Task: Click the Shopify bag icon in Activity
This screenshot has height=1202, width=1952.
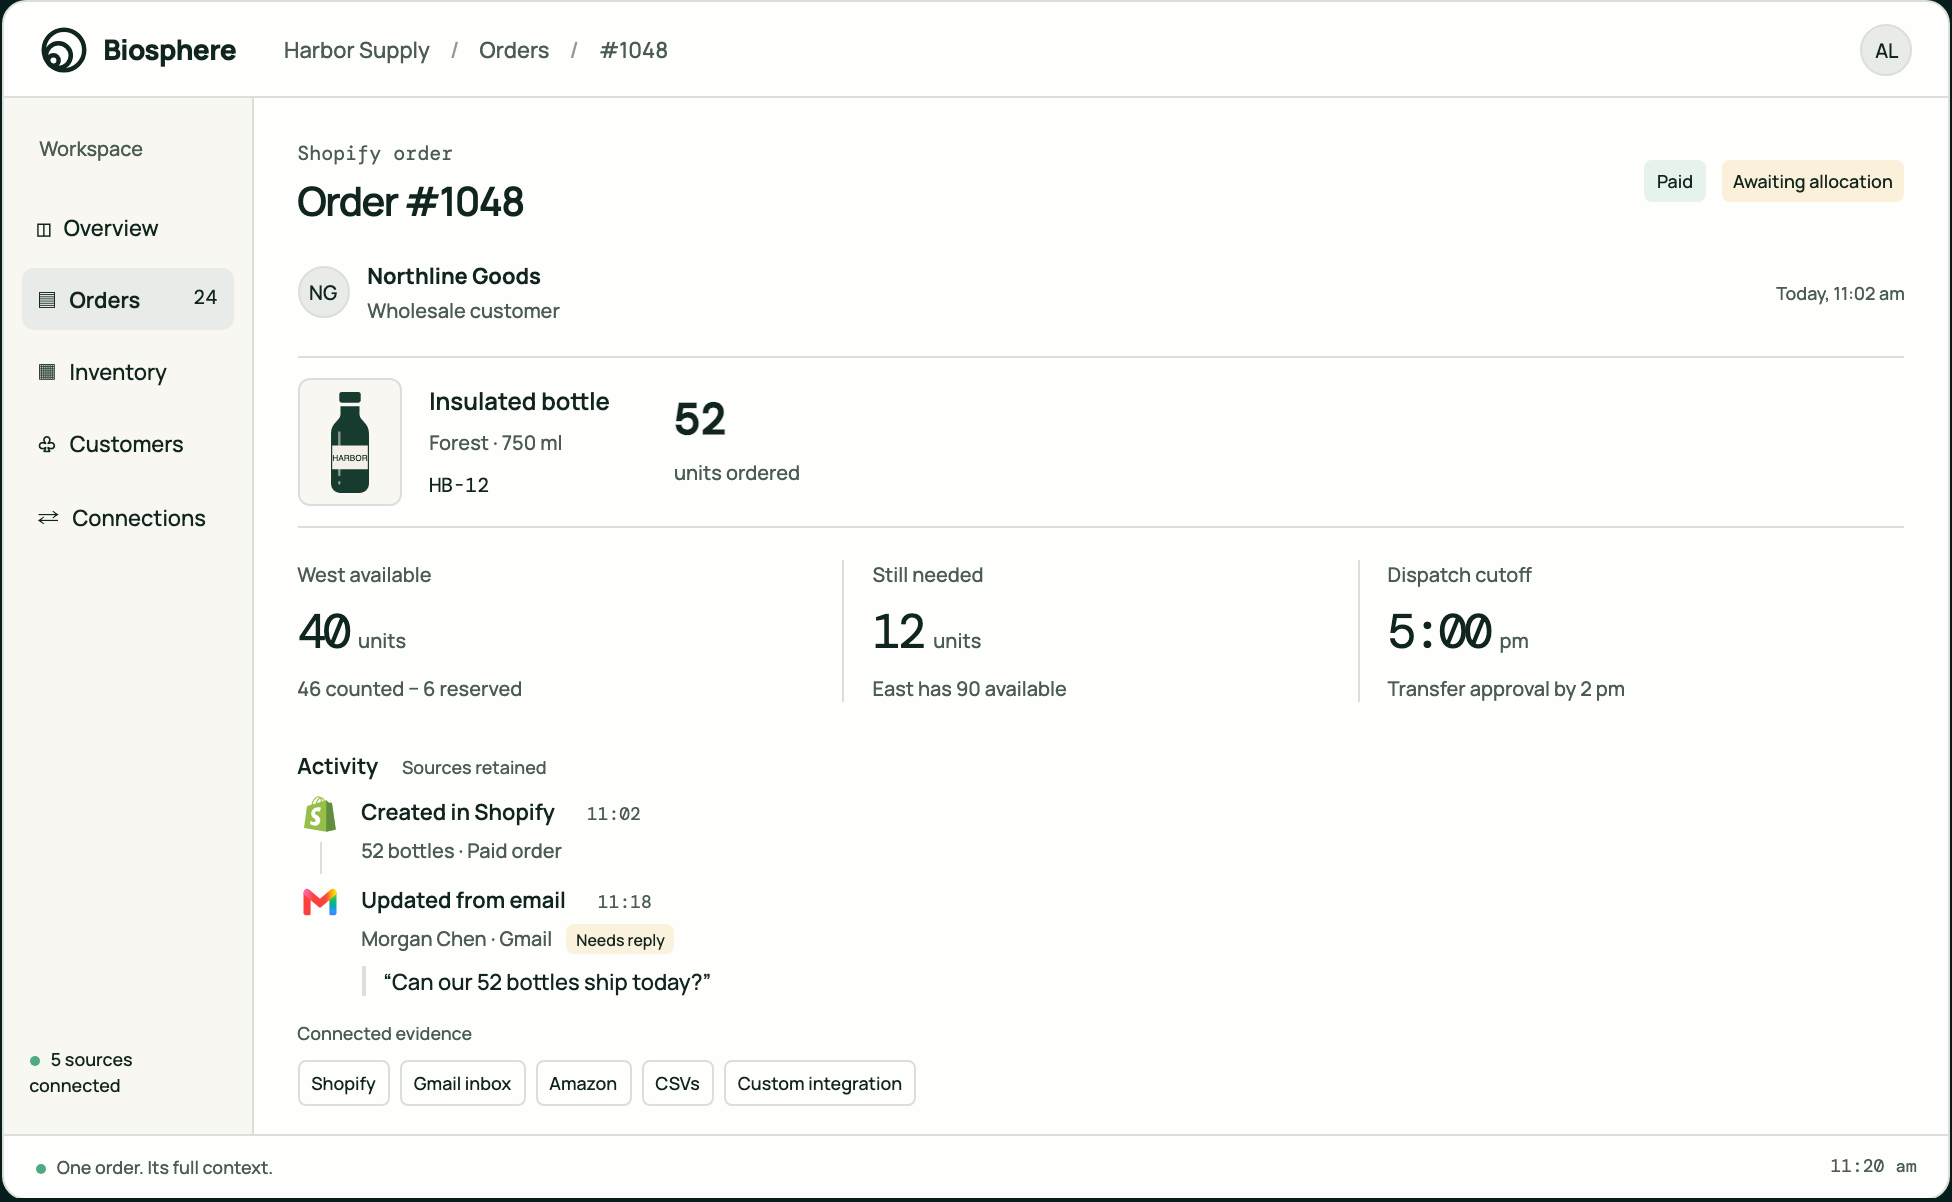Action: (320, 814)
